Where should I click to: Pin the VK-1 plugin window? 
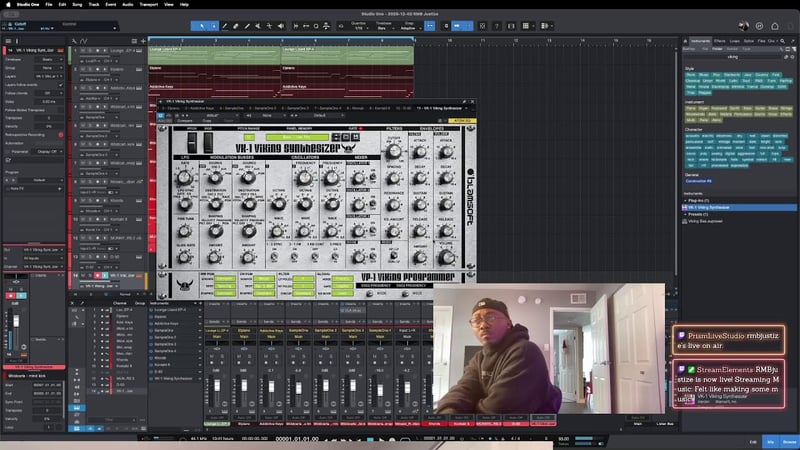click(464, 102)
